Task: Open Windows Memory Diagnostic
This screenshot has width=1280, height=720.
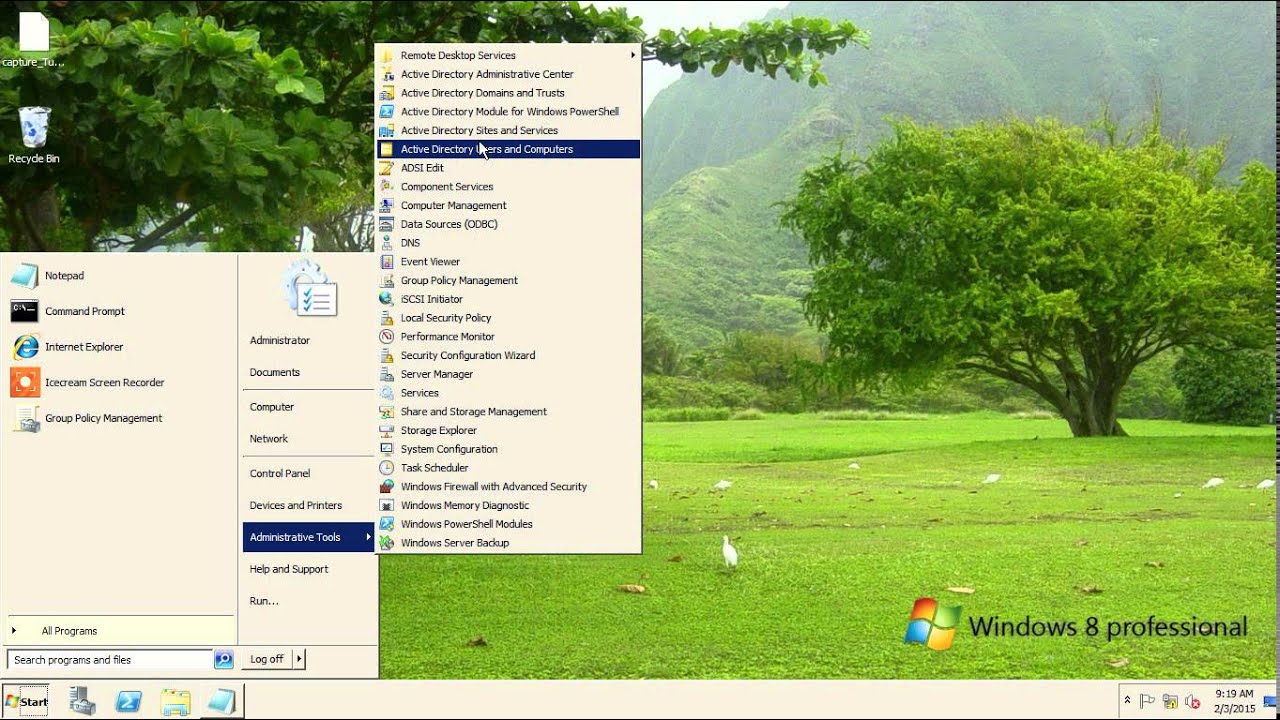Action: coord(508,505)
